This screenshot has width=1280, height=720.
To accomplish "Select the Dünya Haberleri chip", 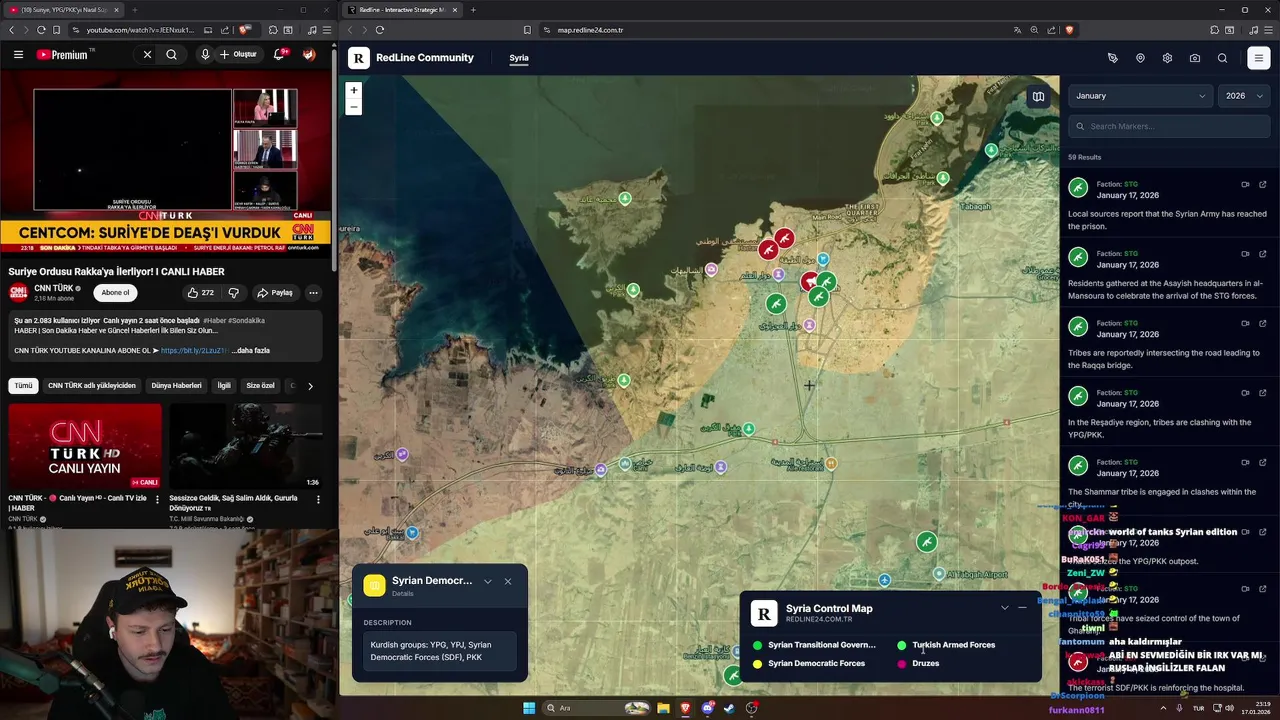I will pos(176,385).
